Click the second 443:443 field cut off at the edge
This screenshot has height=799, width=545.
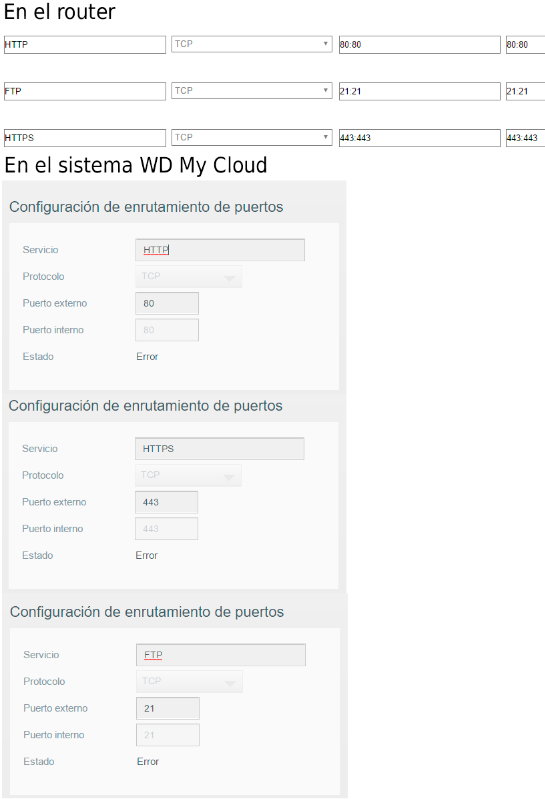[x=526, y=138]
